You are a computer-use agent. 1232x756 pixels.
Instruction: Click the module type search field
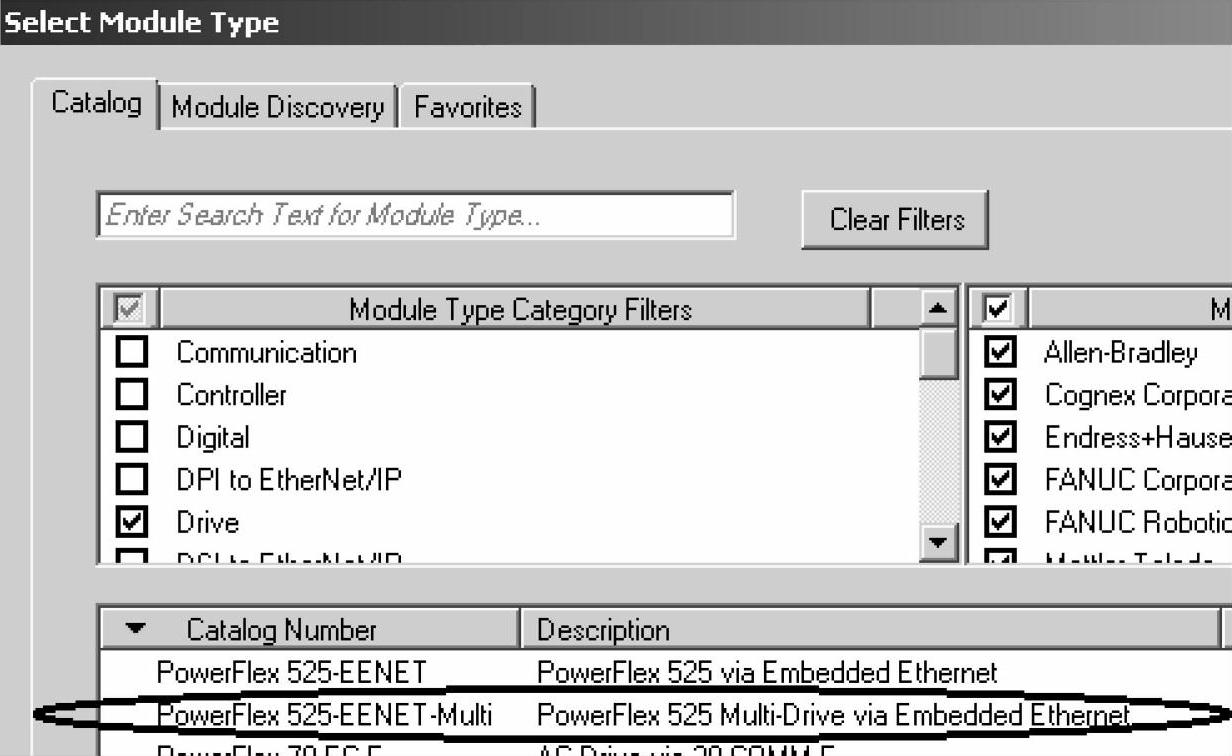point(415,215)
